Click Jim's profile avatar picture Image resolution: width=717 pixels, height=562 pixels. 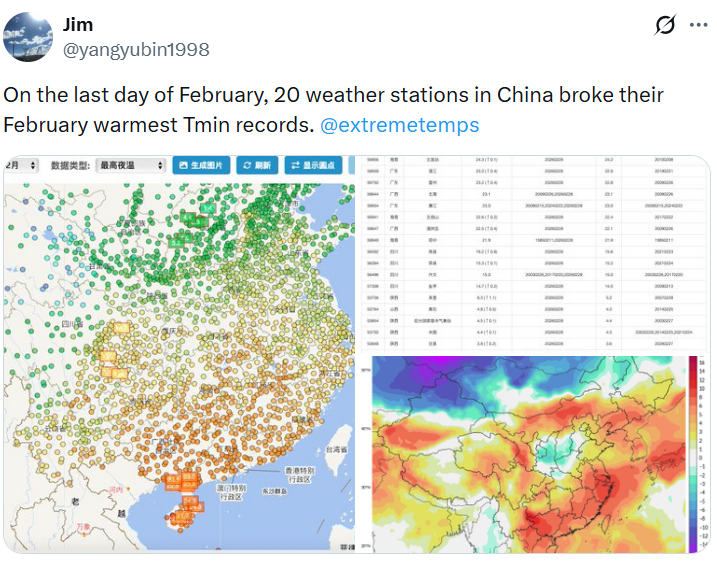[x=29, y=37]
